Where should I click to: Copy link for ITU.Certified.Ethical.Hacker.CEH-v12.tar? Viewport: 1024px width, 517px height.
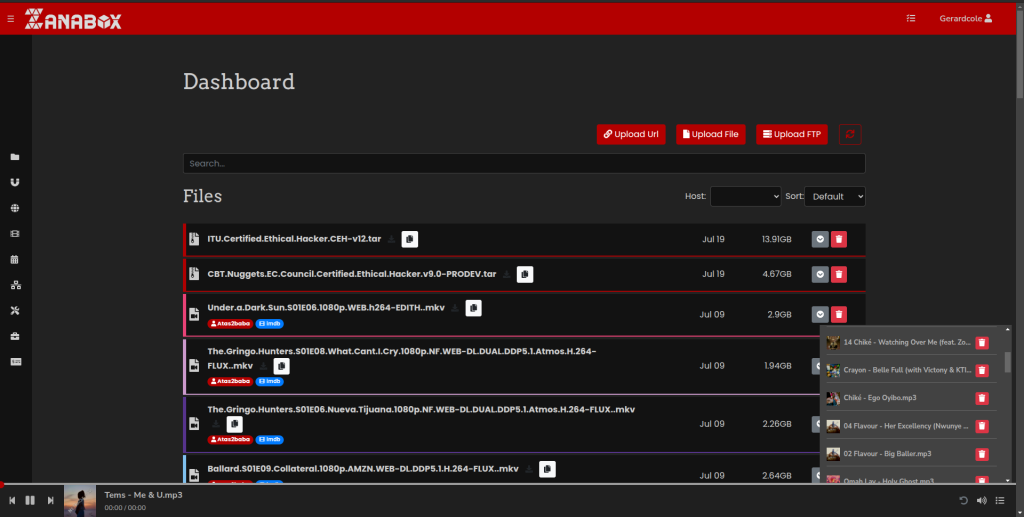(x=409, y=239)
